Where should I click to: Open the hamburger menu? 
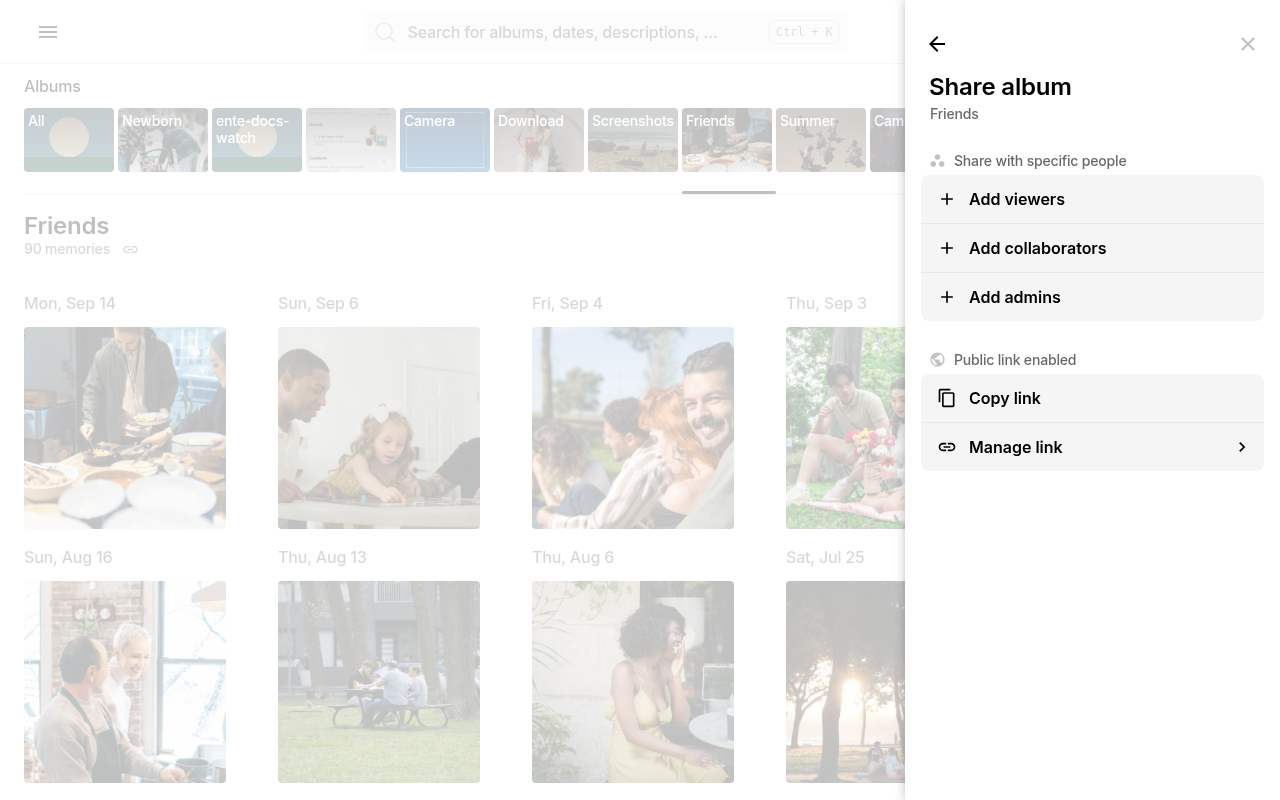point(48,32)
